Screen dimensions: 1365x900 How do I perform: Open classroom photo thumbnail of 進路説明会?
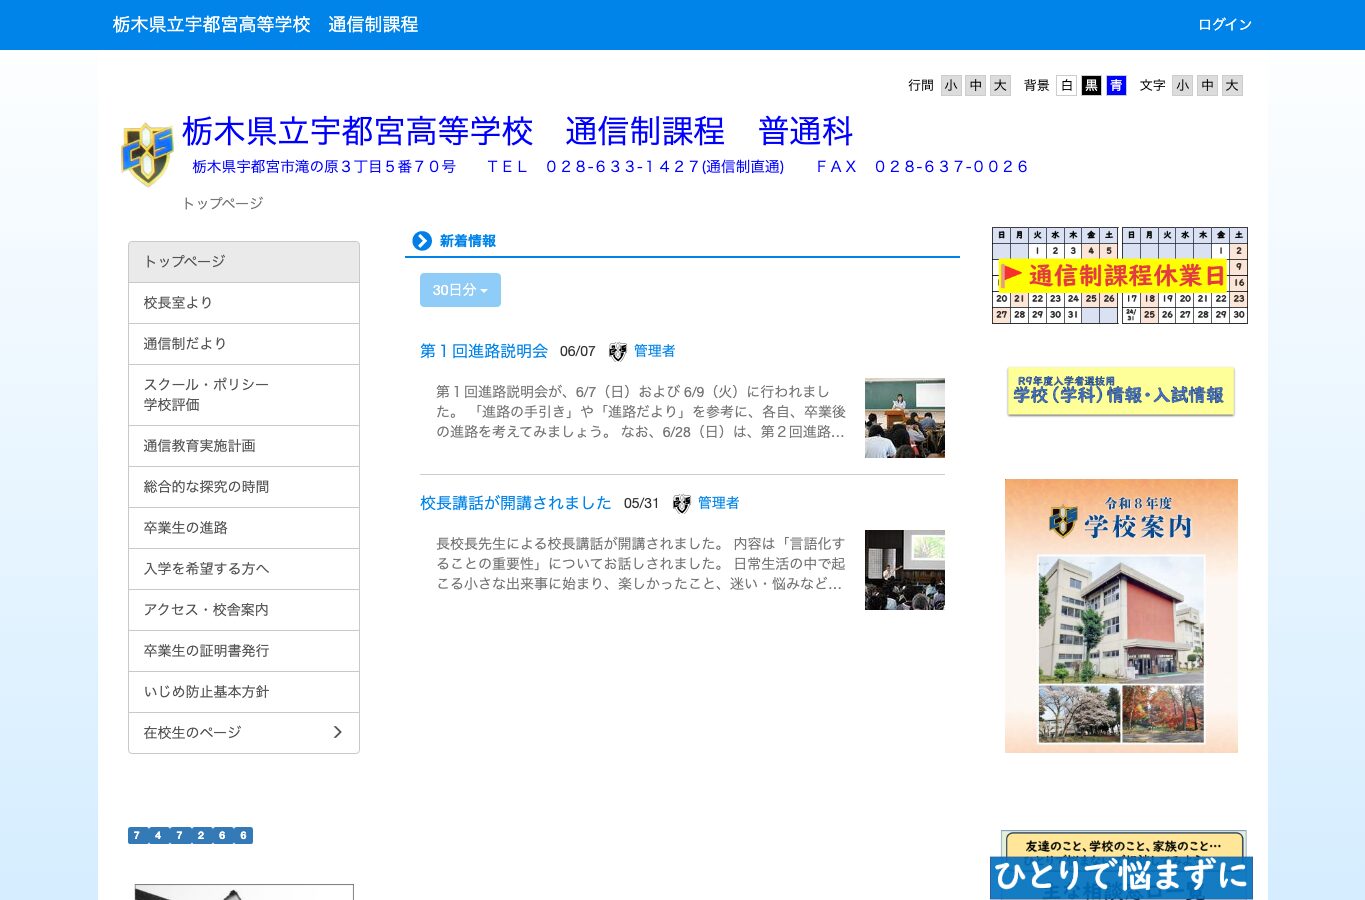pos(905,418)
